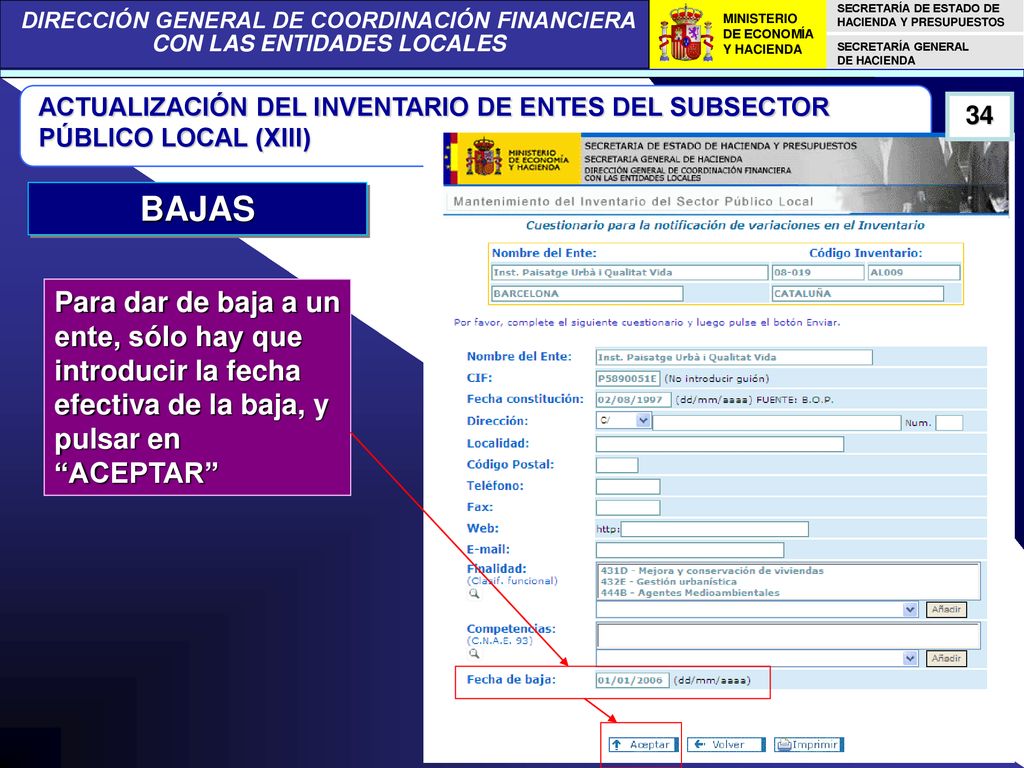Click the Volver button

click(726, 744)
